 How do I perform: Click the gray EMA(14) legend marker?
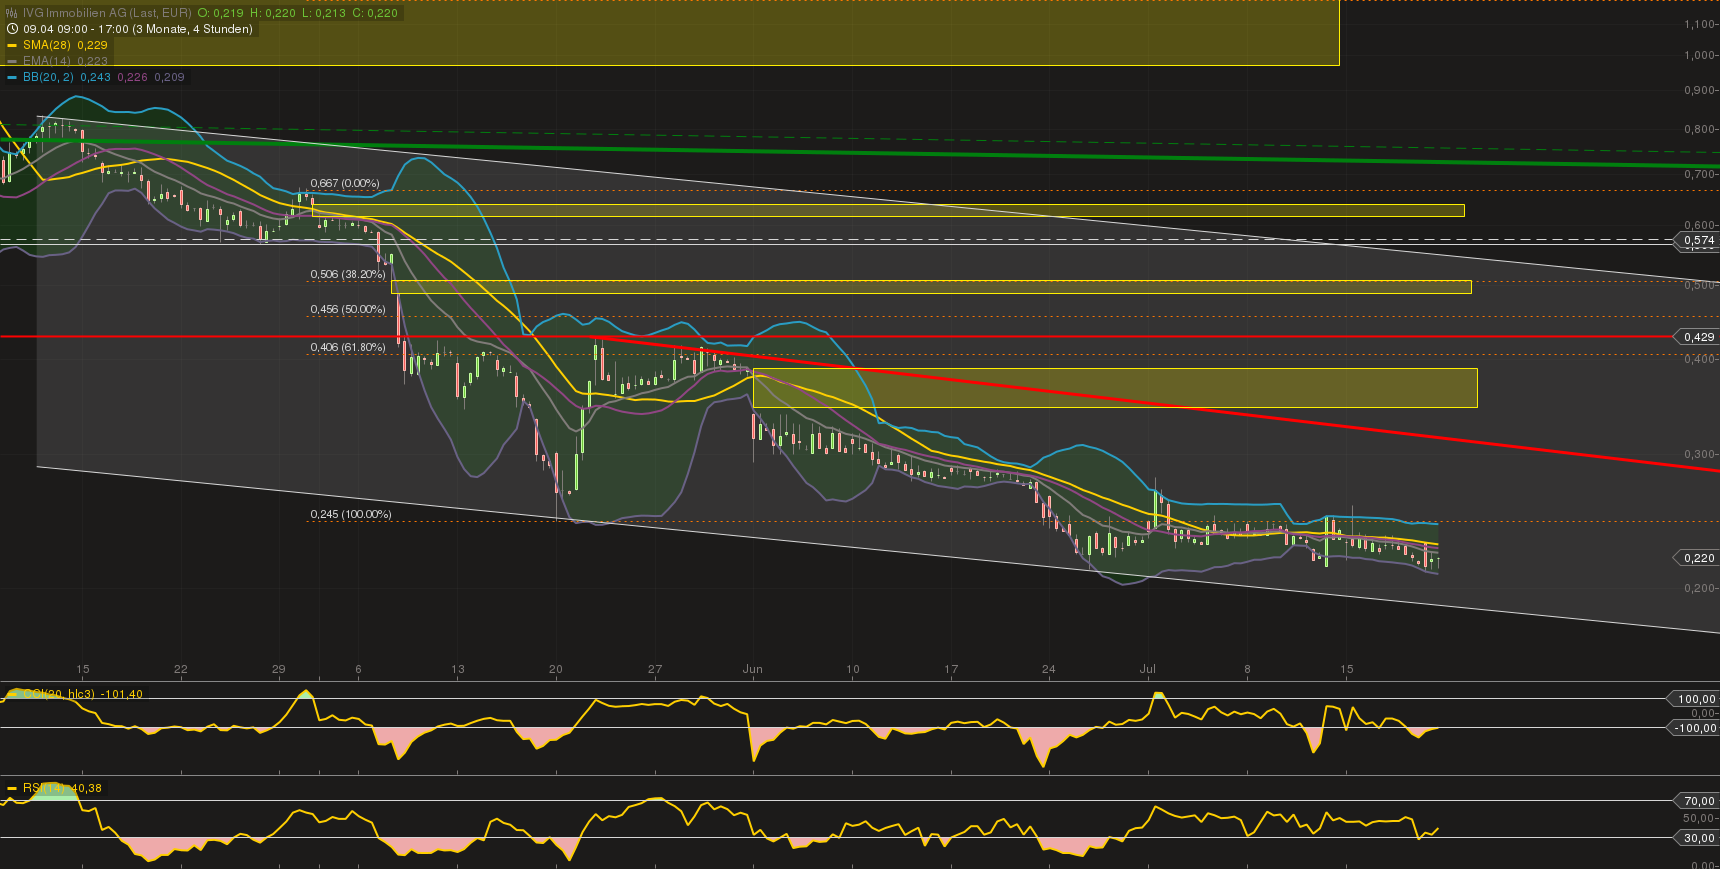13,61
